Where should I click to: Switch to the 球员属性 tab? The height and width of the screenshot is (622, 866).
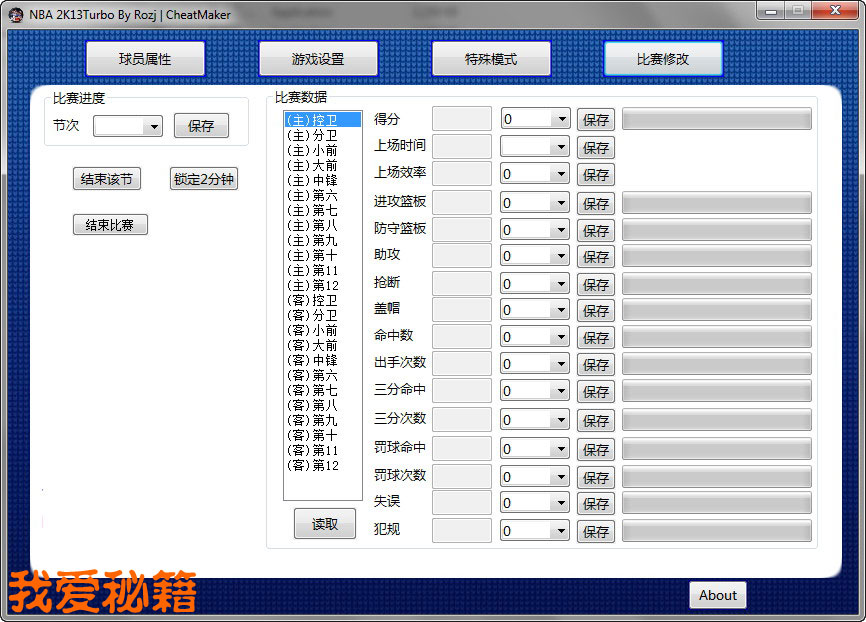coord(145,59)
